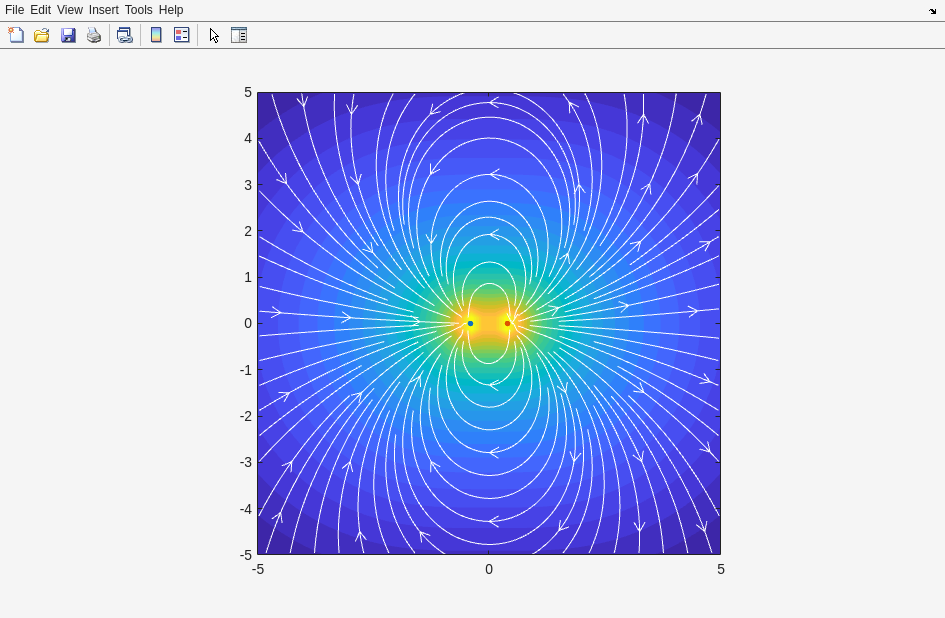Toggle the Edit Plot arrow tool
This screenshot has width=945, height=618.
pos(214,35)
